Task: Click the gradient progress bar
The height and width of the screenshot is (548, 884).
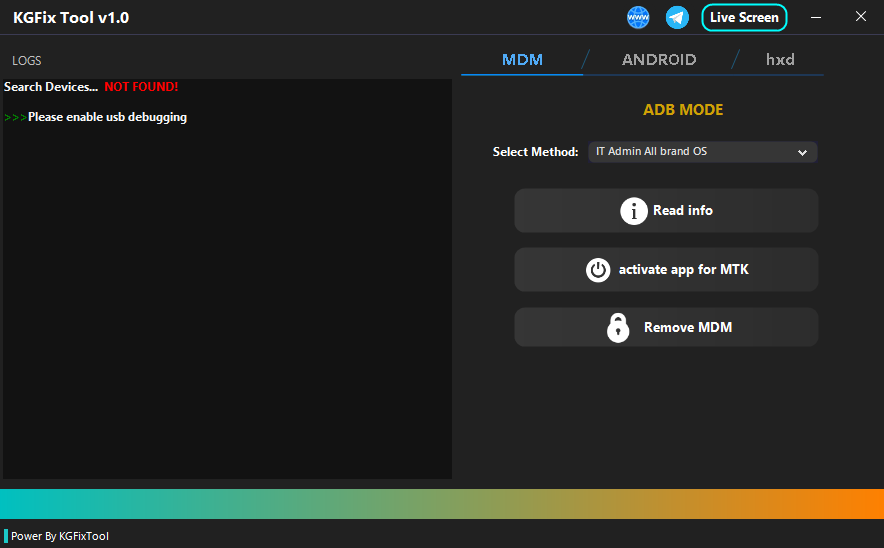Action: click(442, 504)
